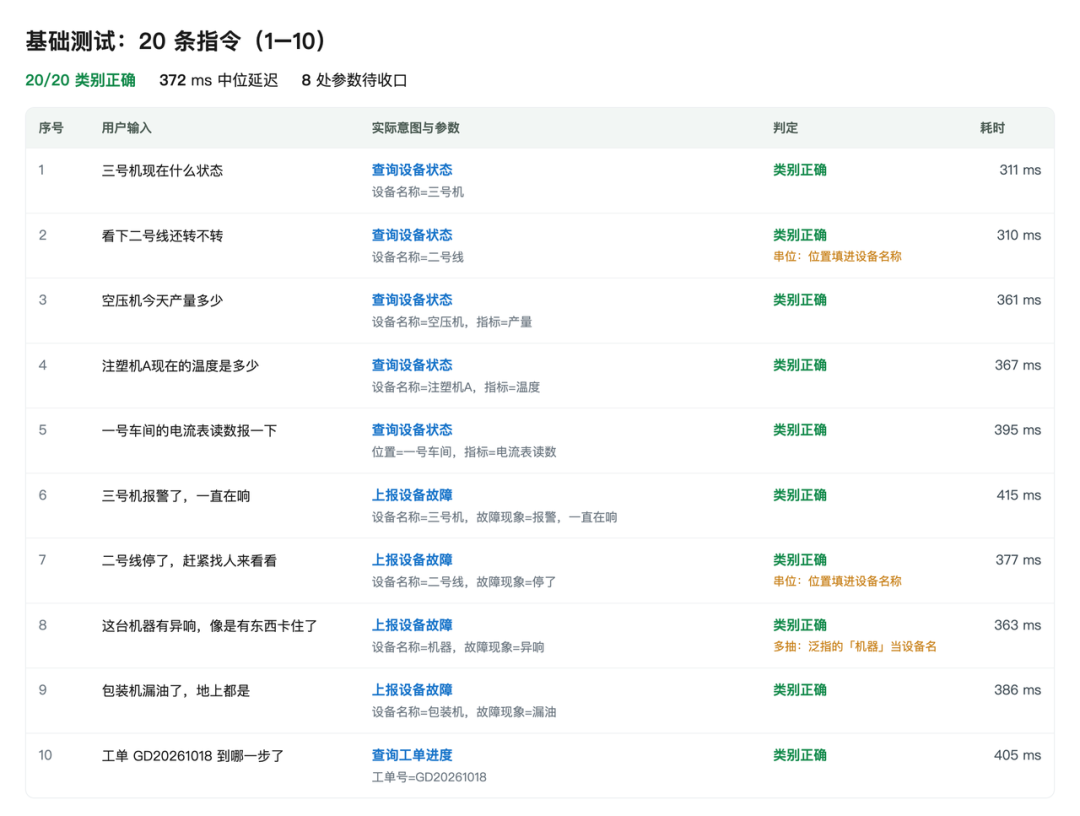This screenshot has height=816, width=1080.
Task: Click the 多抽 warning note in row 8
Action: point(855,647)
